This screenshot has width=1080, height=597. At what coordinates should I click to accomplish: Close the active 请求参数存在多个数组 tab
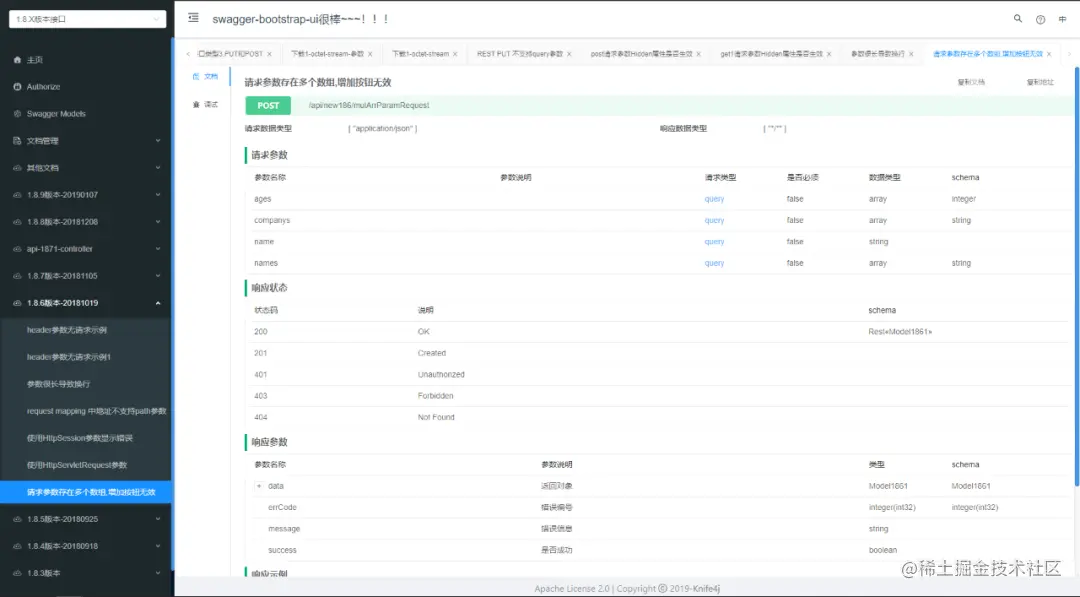(x=1049, y=54)
